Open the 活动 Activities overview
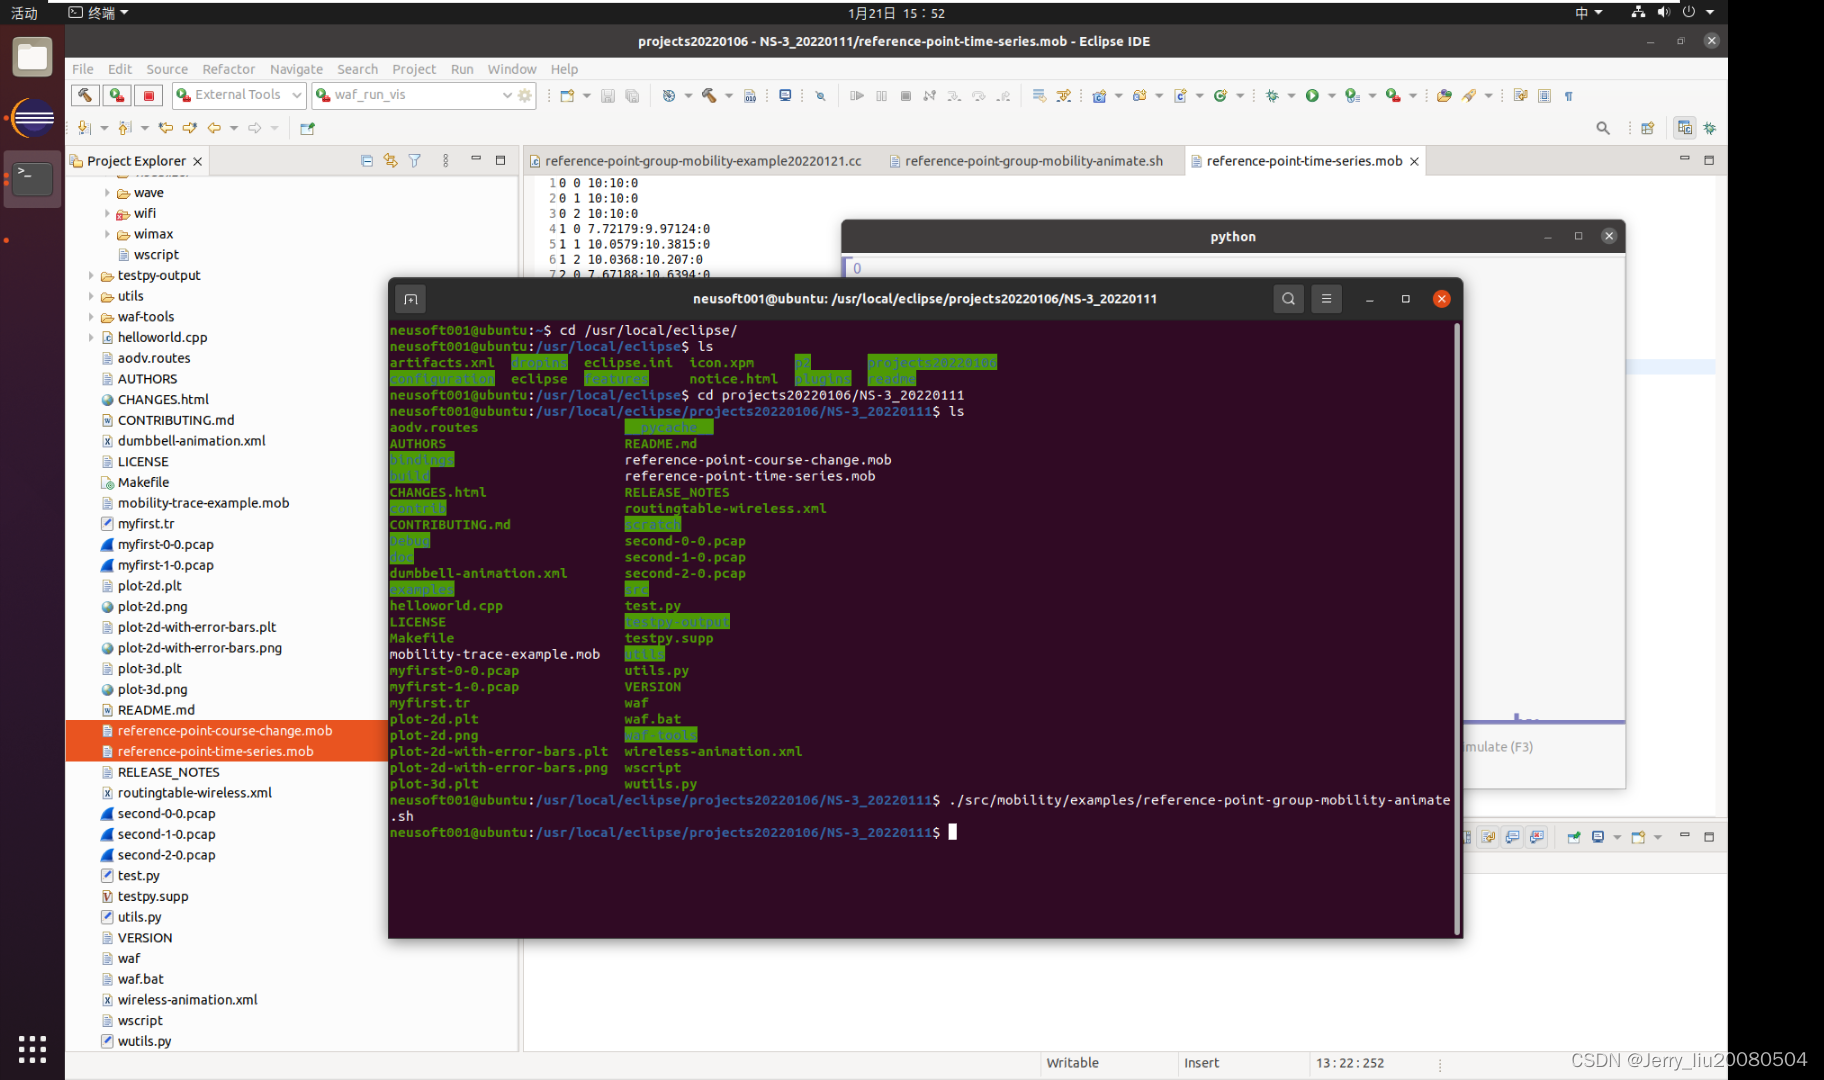Viewport: 1824px width, 1080px height. pyautogui.click(x=24, y=13)
